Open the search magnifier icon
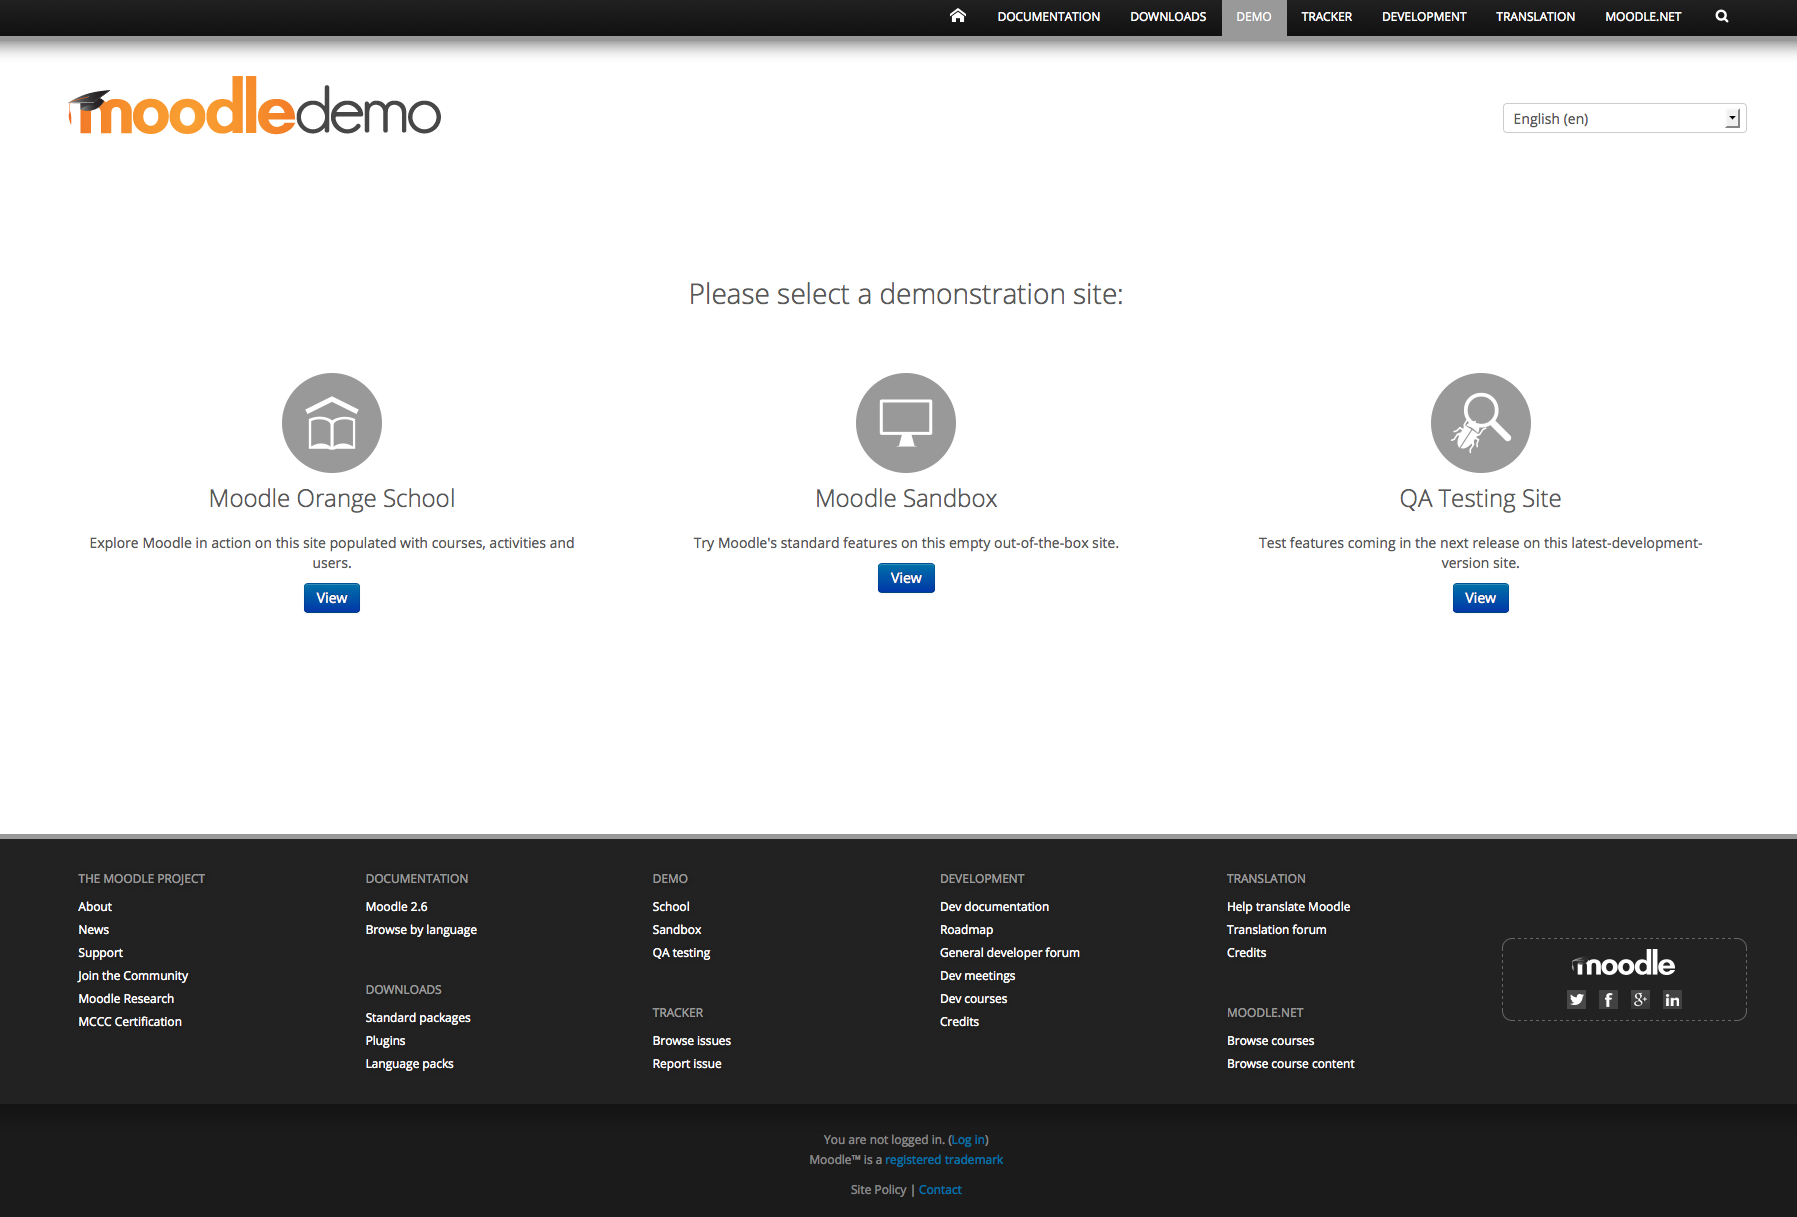This screenshot has width=1797, height=1217. coord(1721,16)
